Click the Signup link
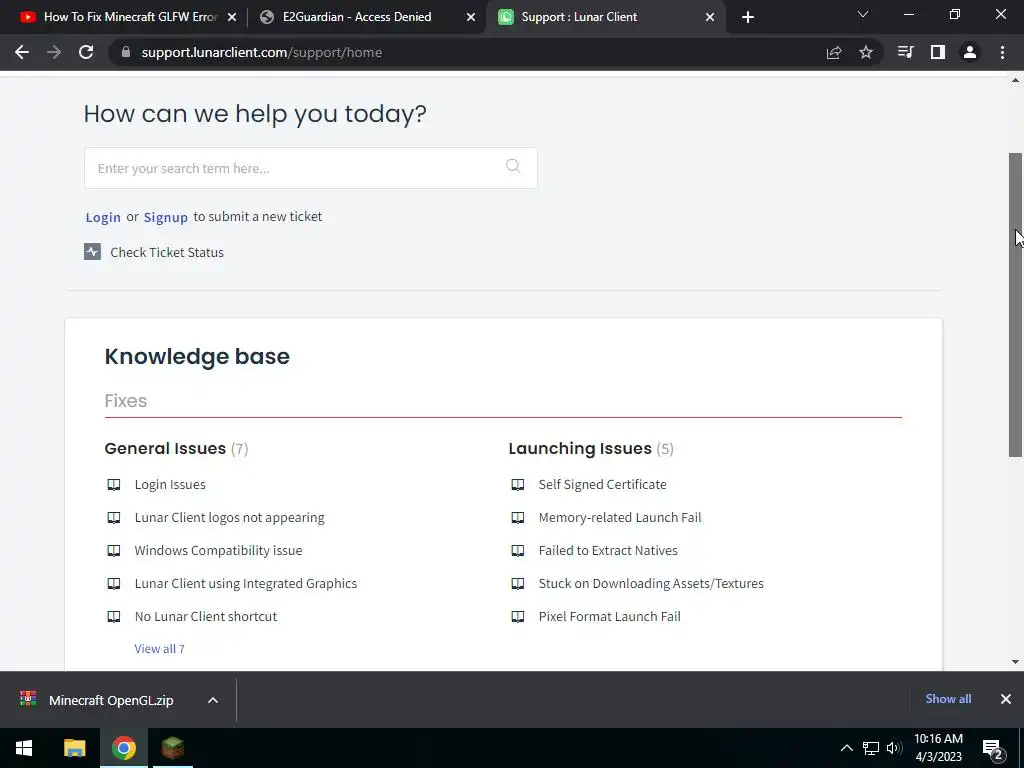This screenshot has height=768, width=1024. pos(166,217)
